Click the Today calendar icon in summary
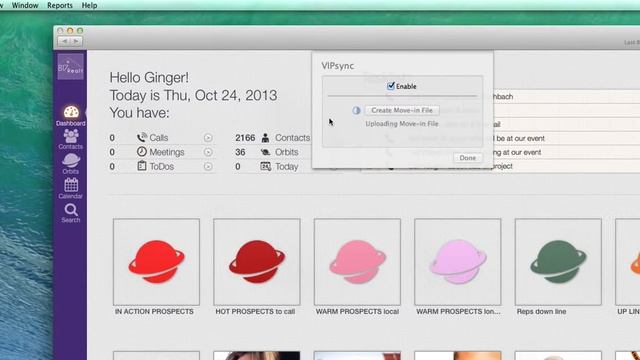640x360 pixels. 265,167
